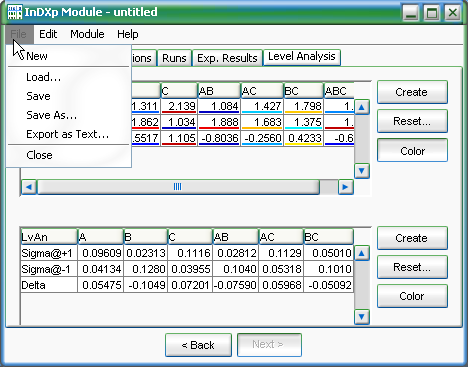Open the File menu
Image resolution: width=468 pixels, height=367 pixels.
click(x=19, y=34)
